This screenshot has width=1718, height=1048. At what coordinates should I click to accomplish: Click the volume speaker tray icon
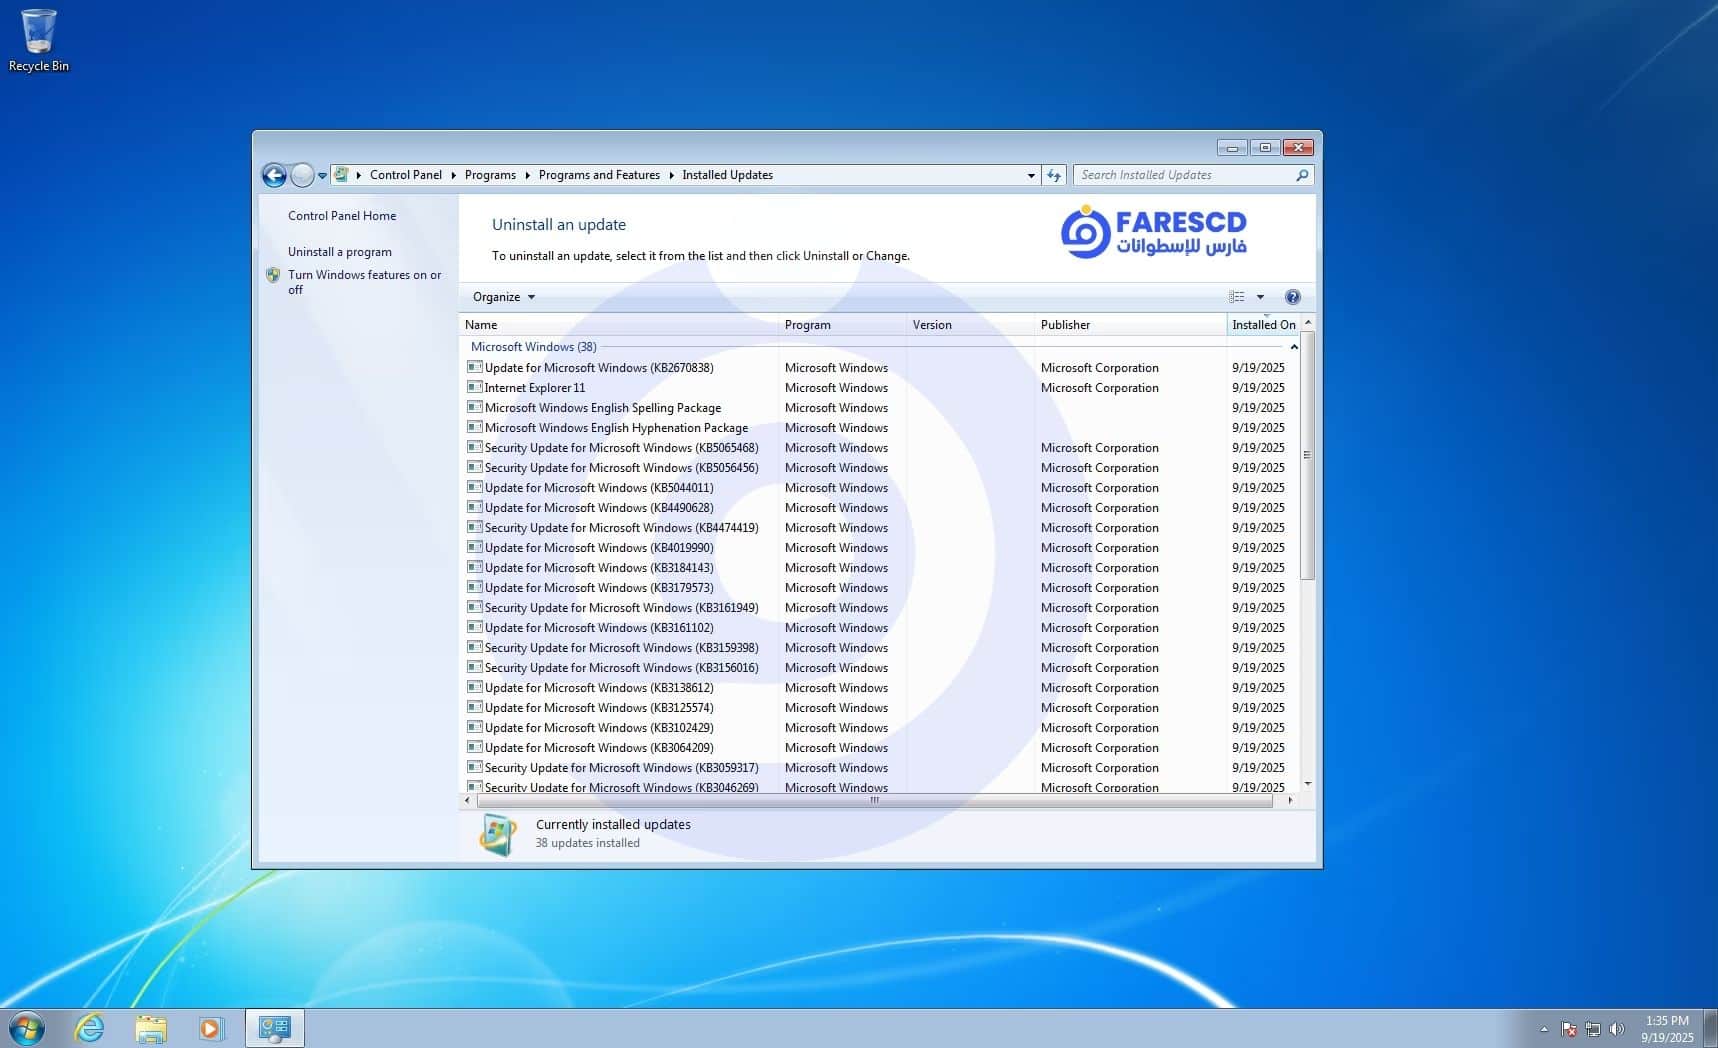coord(1617,1029)
